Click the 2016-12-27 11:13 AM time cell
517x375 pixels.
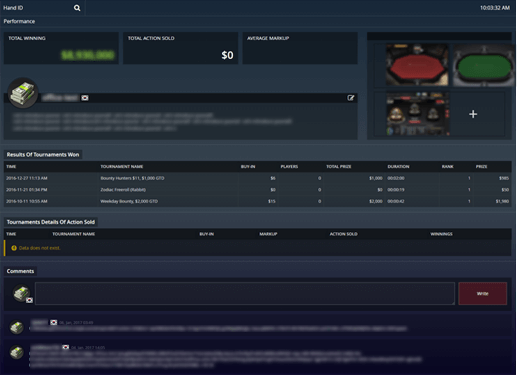tap(27, 178)
